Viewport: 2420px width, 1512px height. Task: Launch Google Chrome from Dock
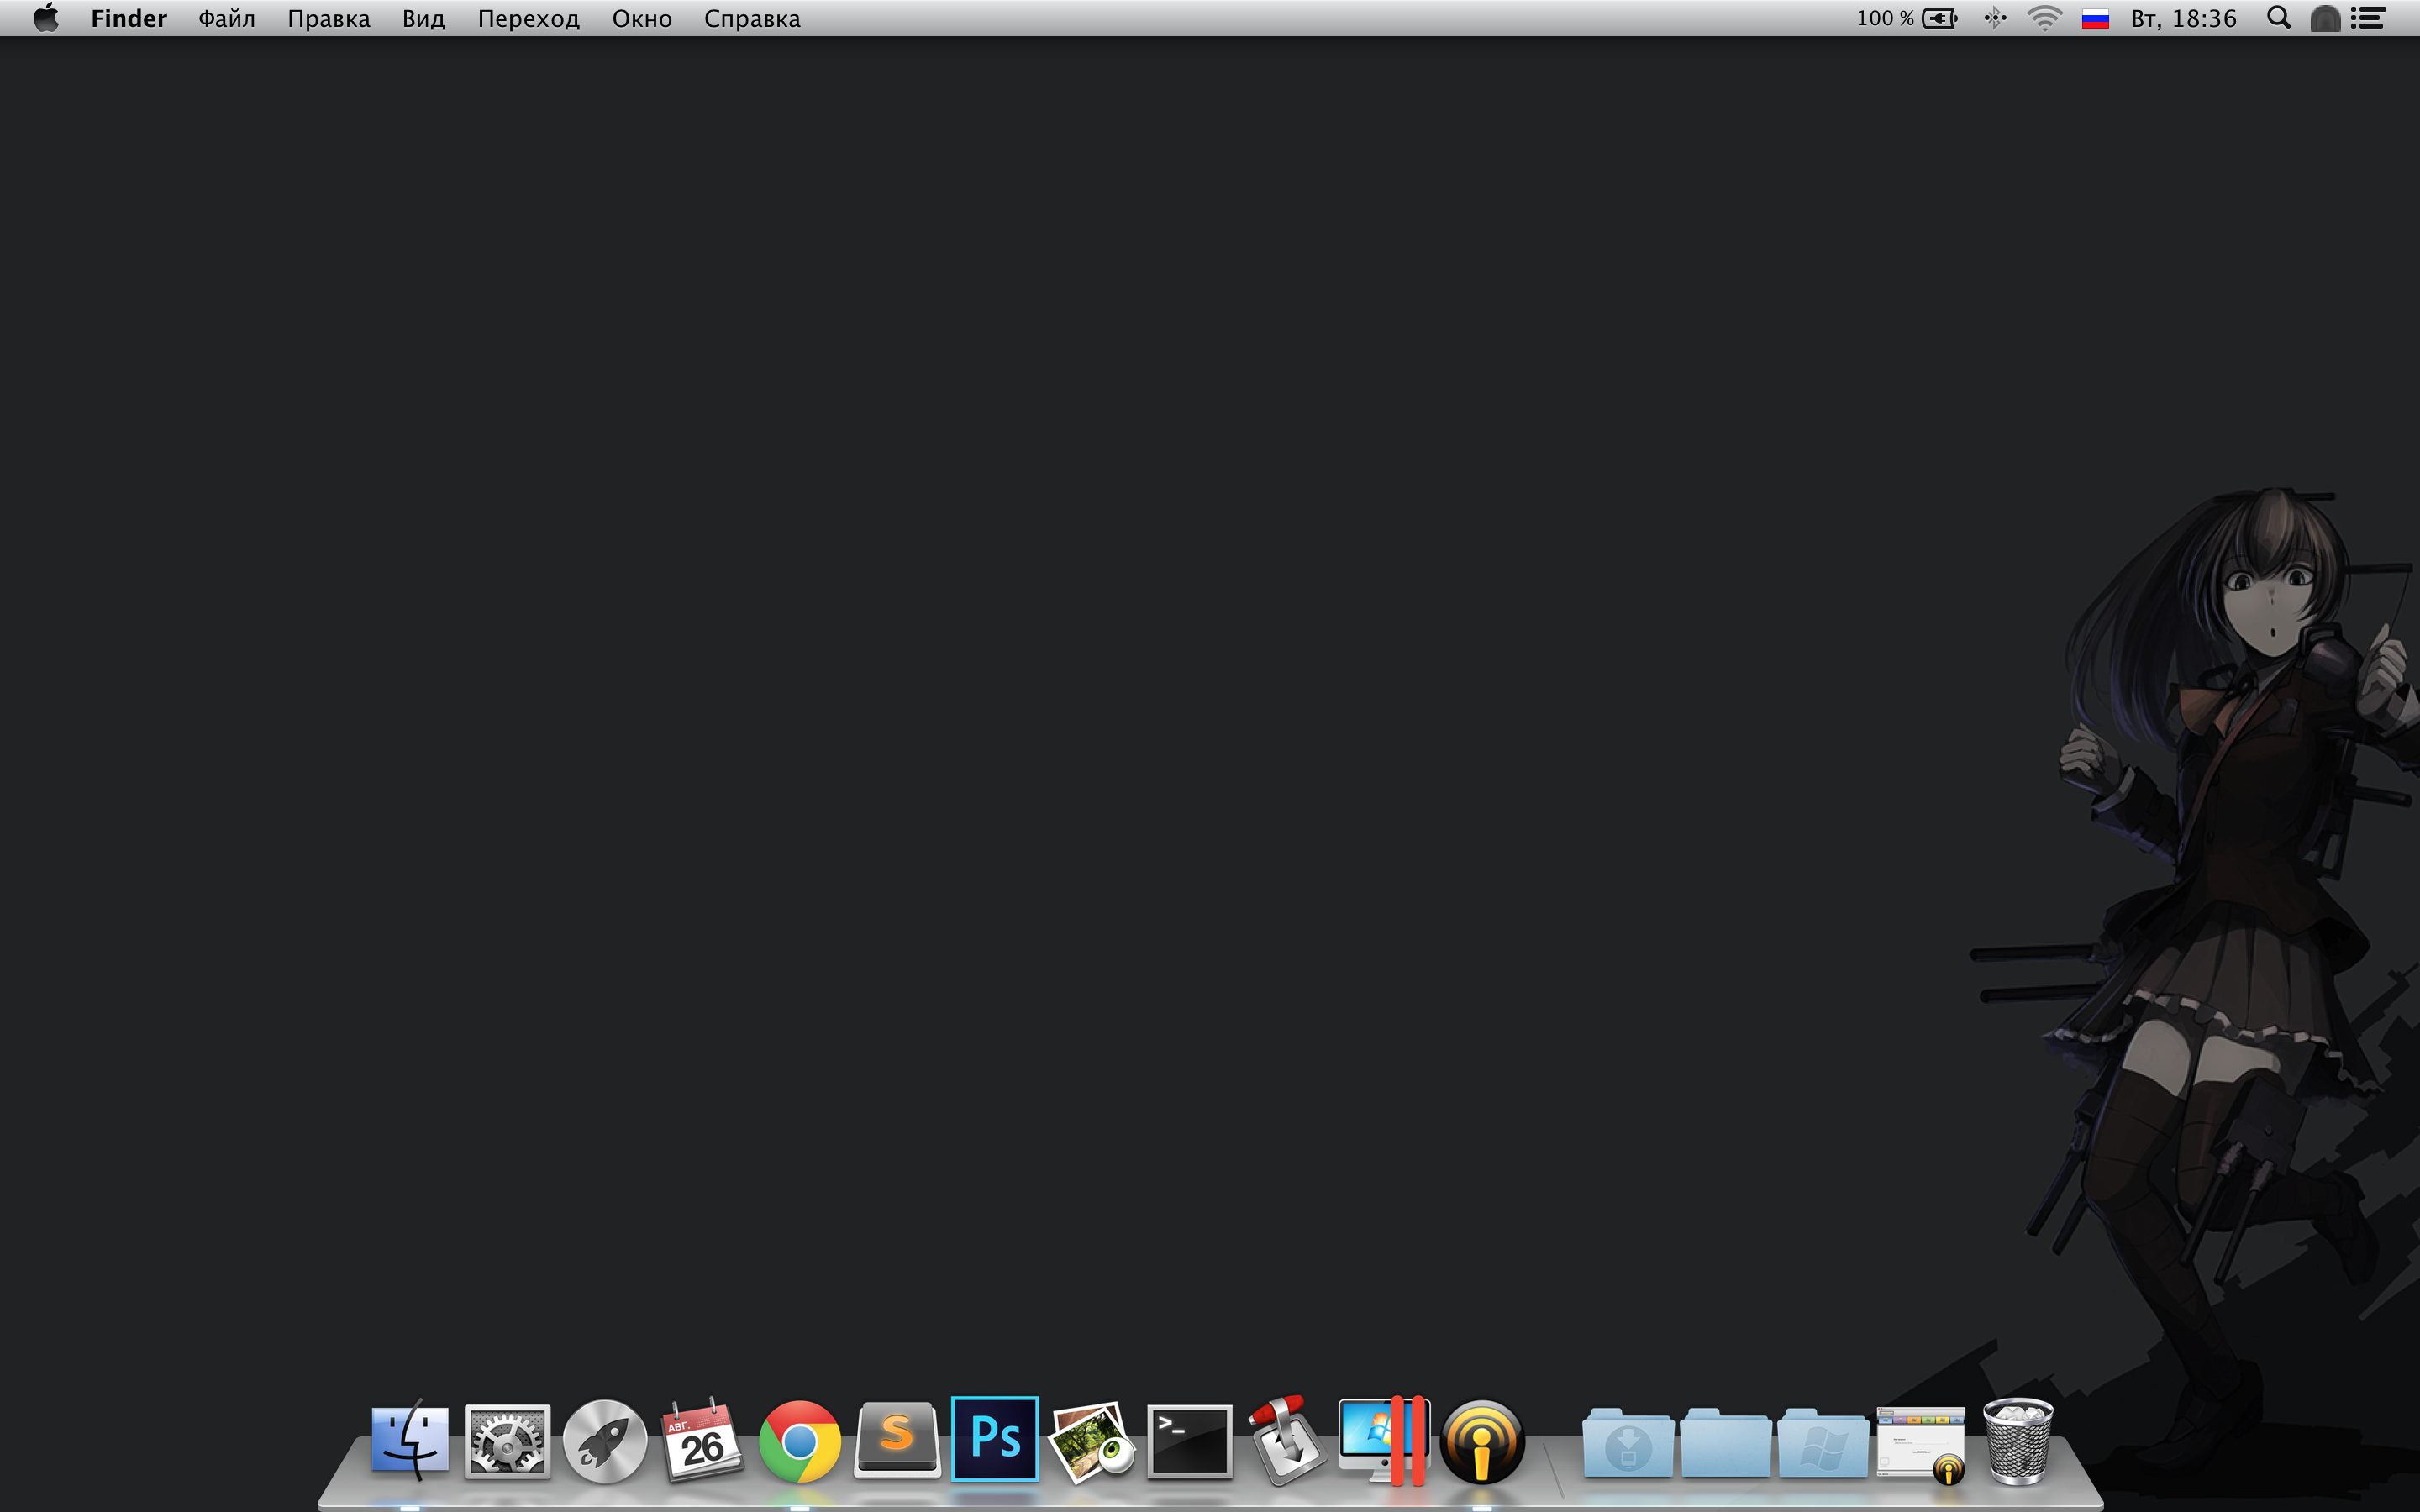coord(799,1440)
